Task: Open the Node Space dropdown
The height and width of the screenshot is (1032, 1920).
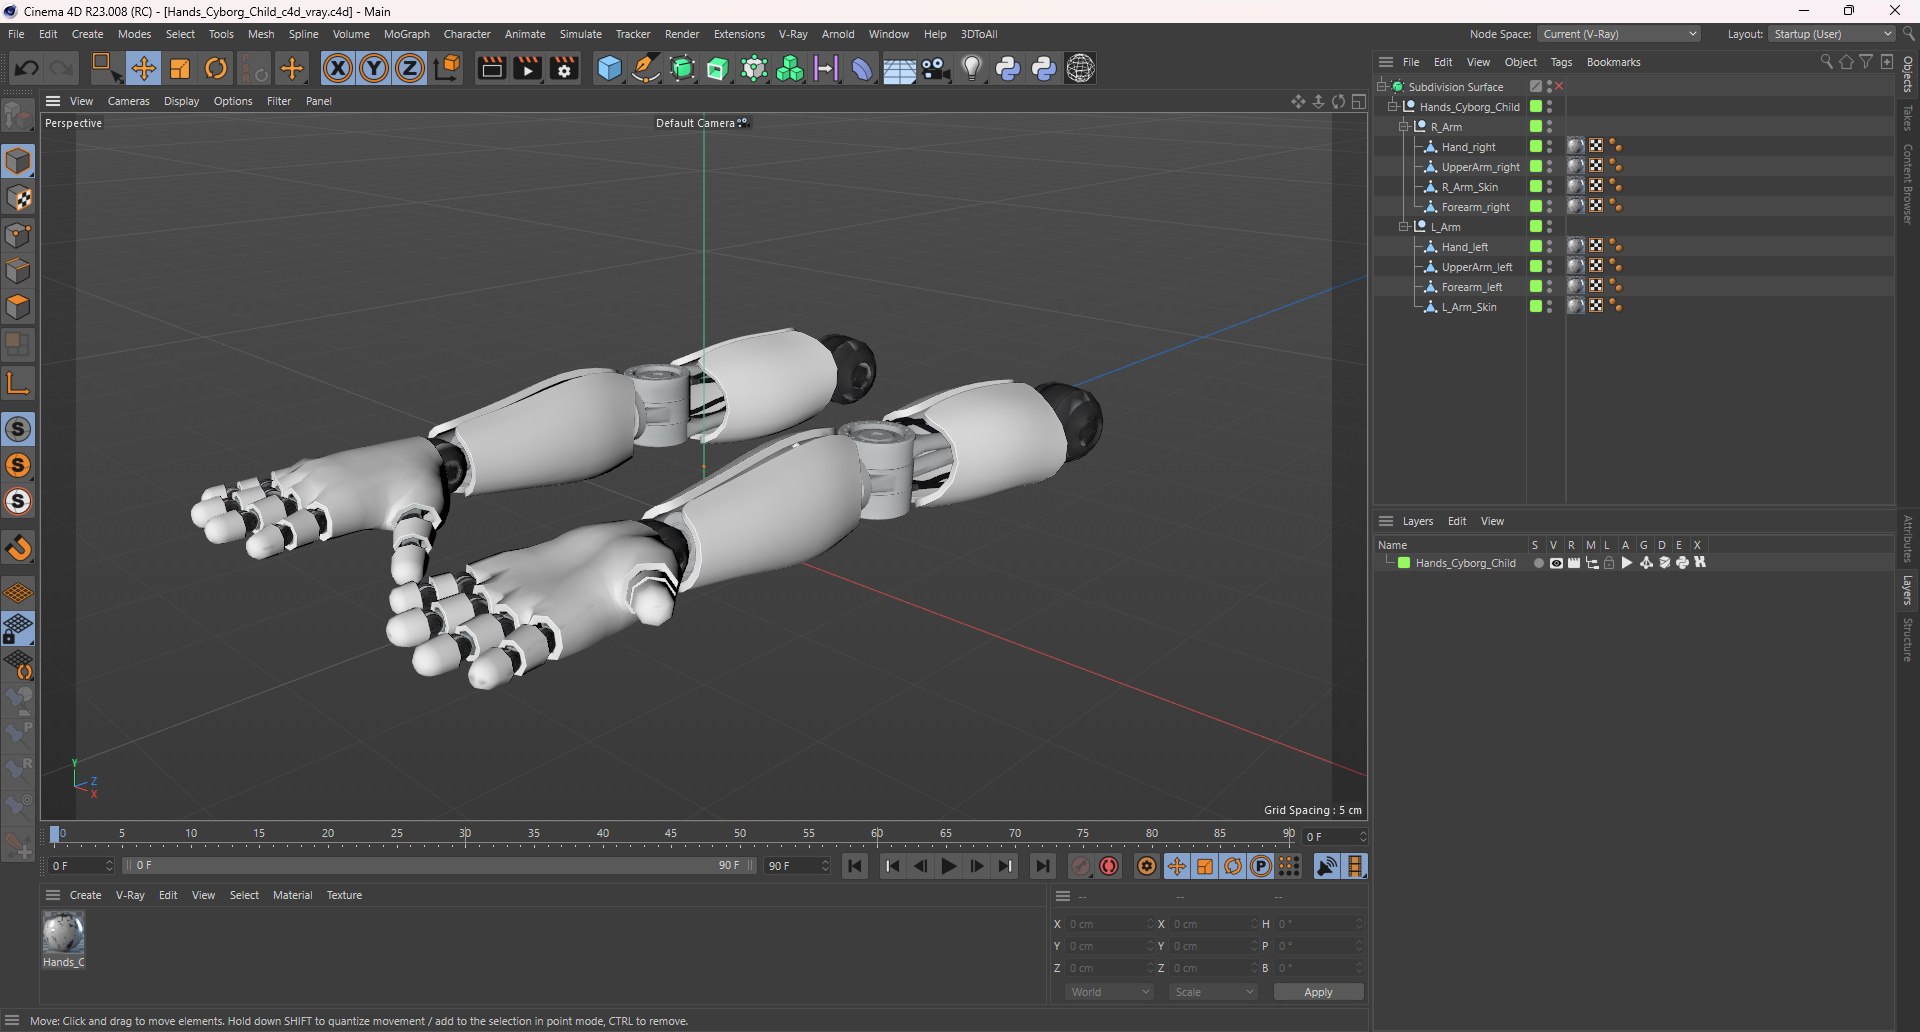Action: [x=1619, y=34]
